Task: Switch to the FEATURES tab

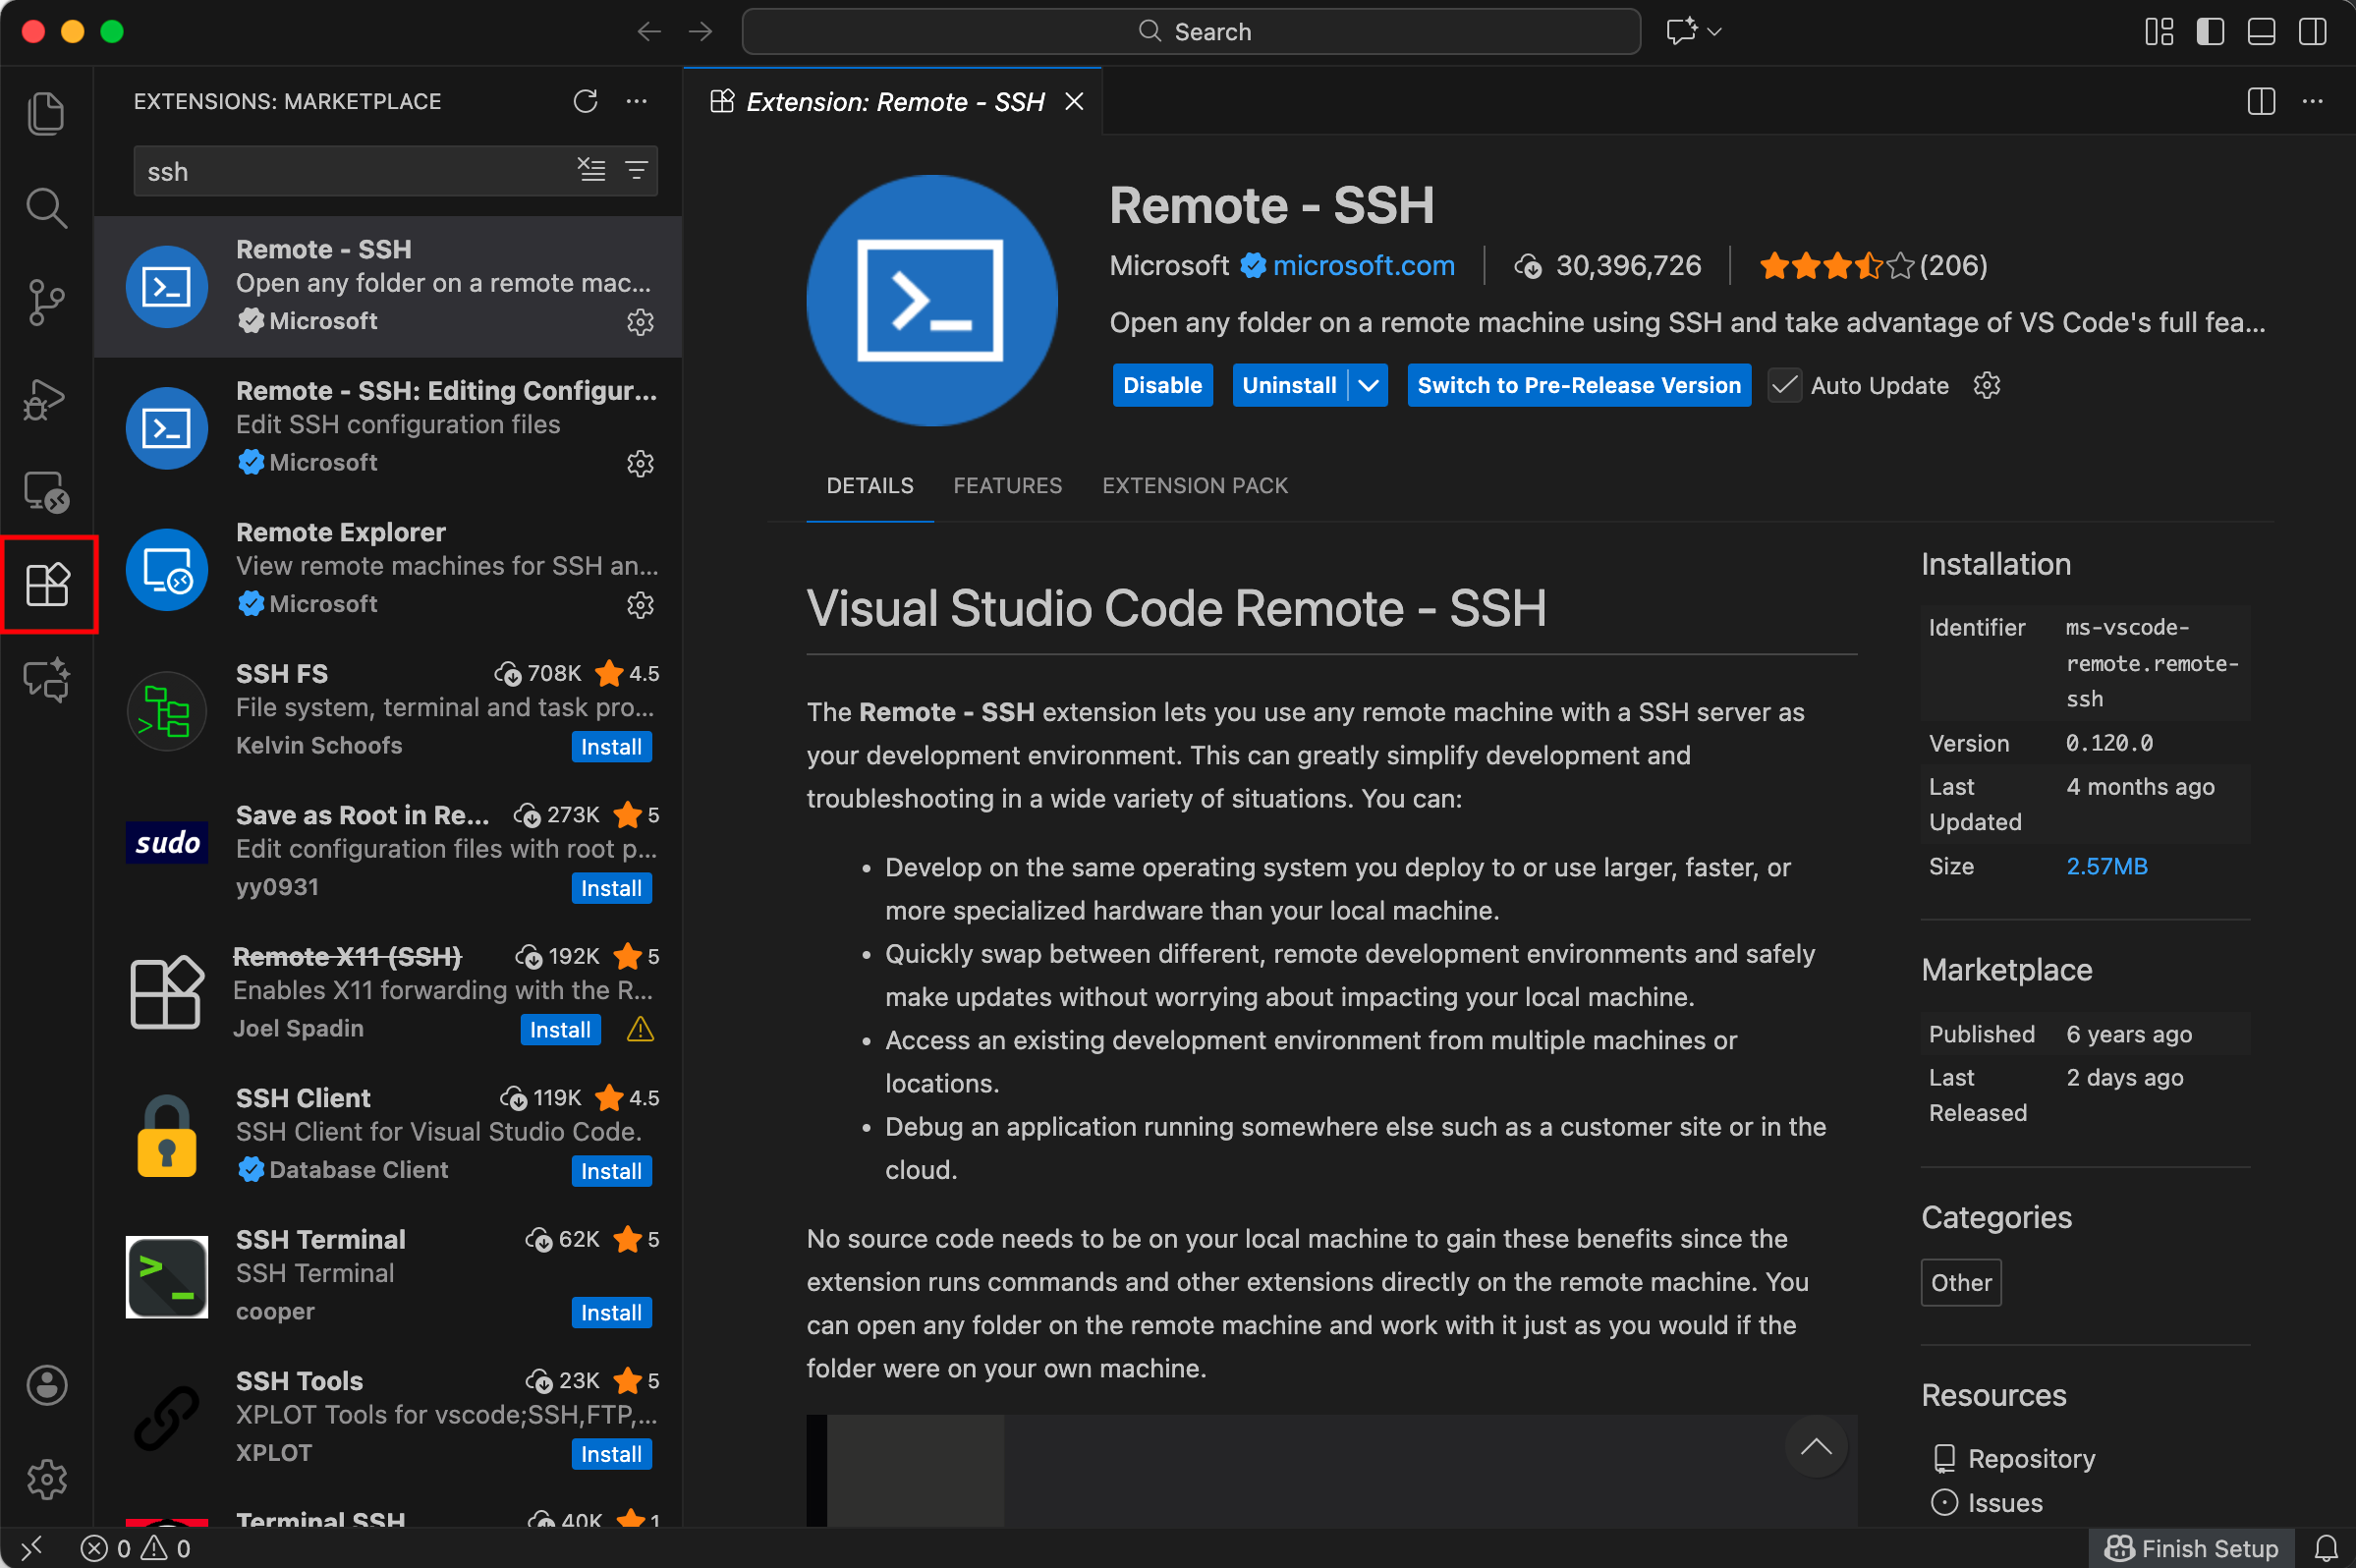Action: (1007, 486)
